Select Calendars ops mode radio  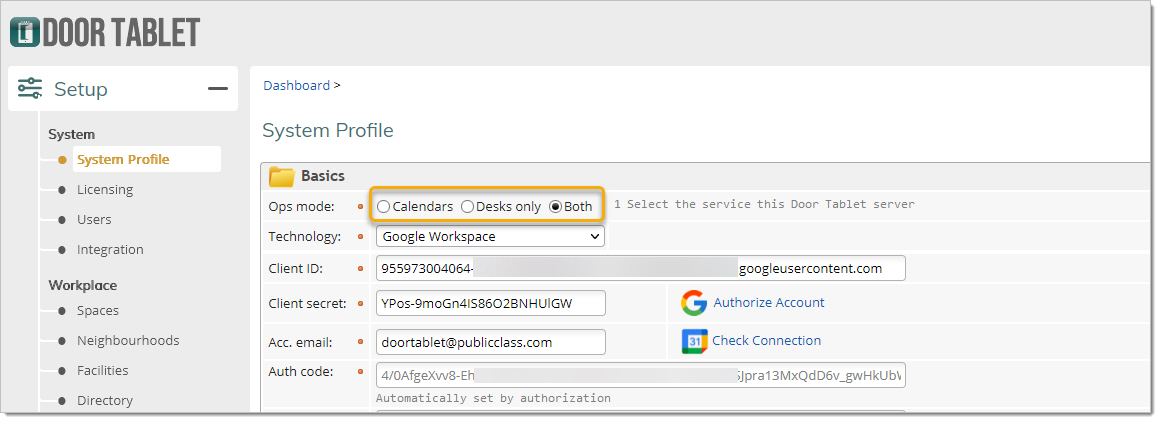(384, 207)
